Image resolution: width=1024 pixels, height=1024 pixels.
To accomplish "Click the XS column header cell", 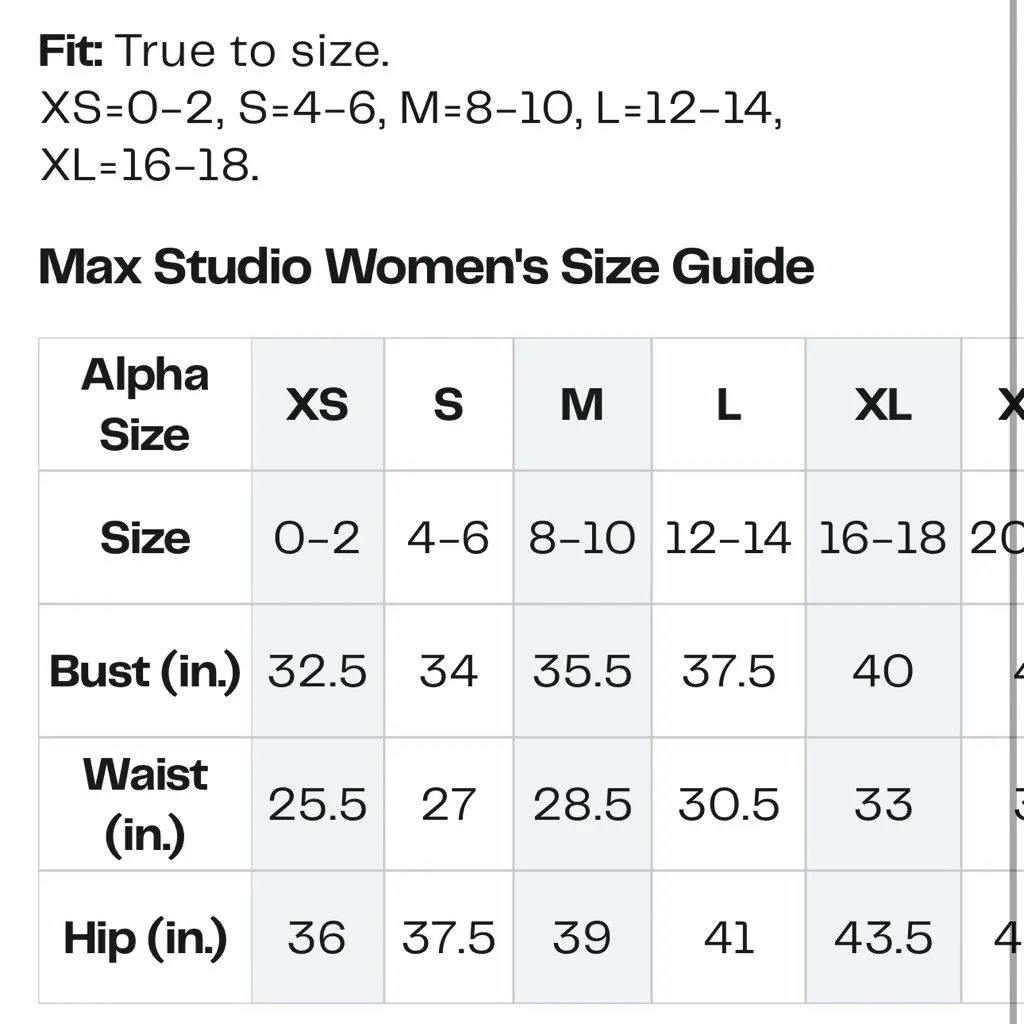I will tap(317, 405).
